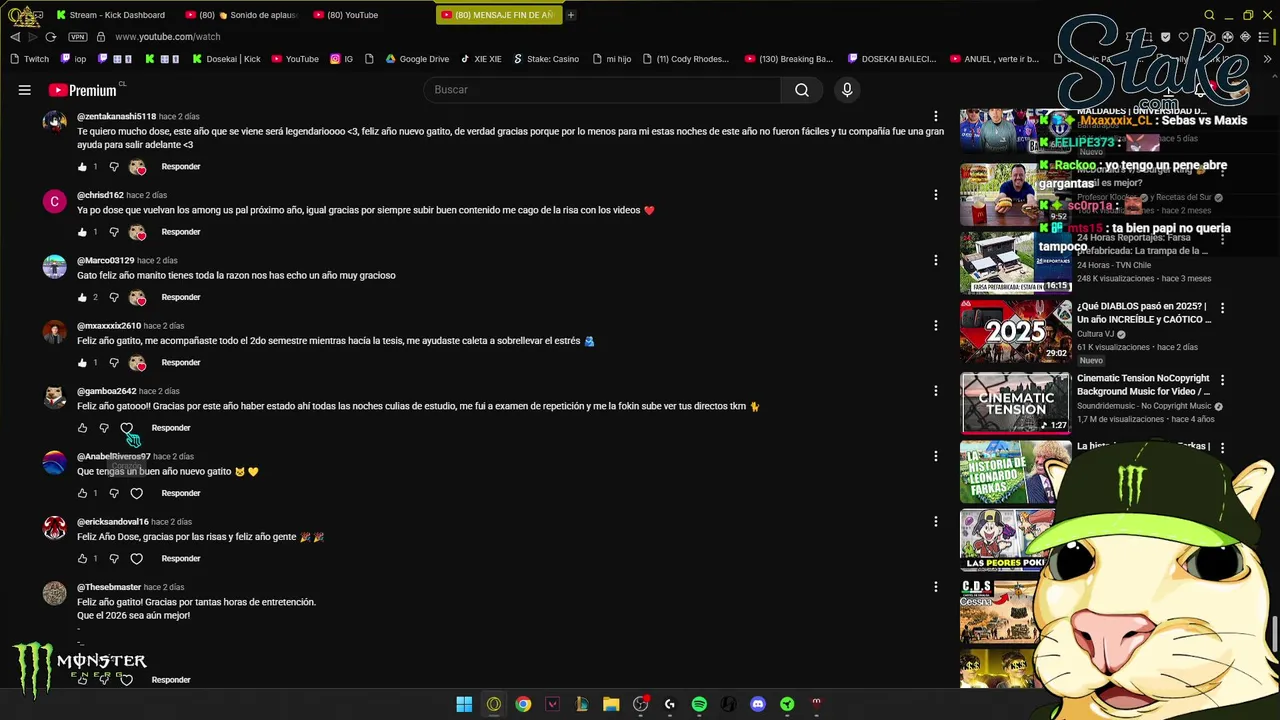Open @Marco03129 channel name link
The width and height of the screenshot is (1280, 720).
pos(105,260)
